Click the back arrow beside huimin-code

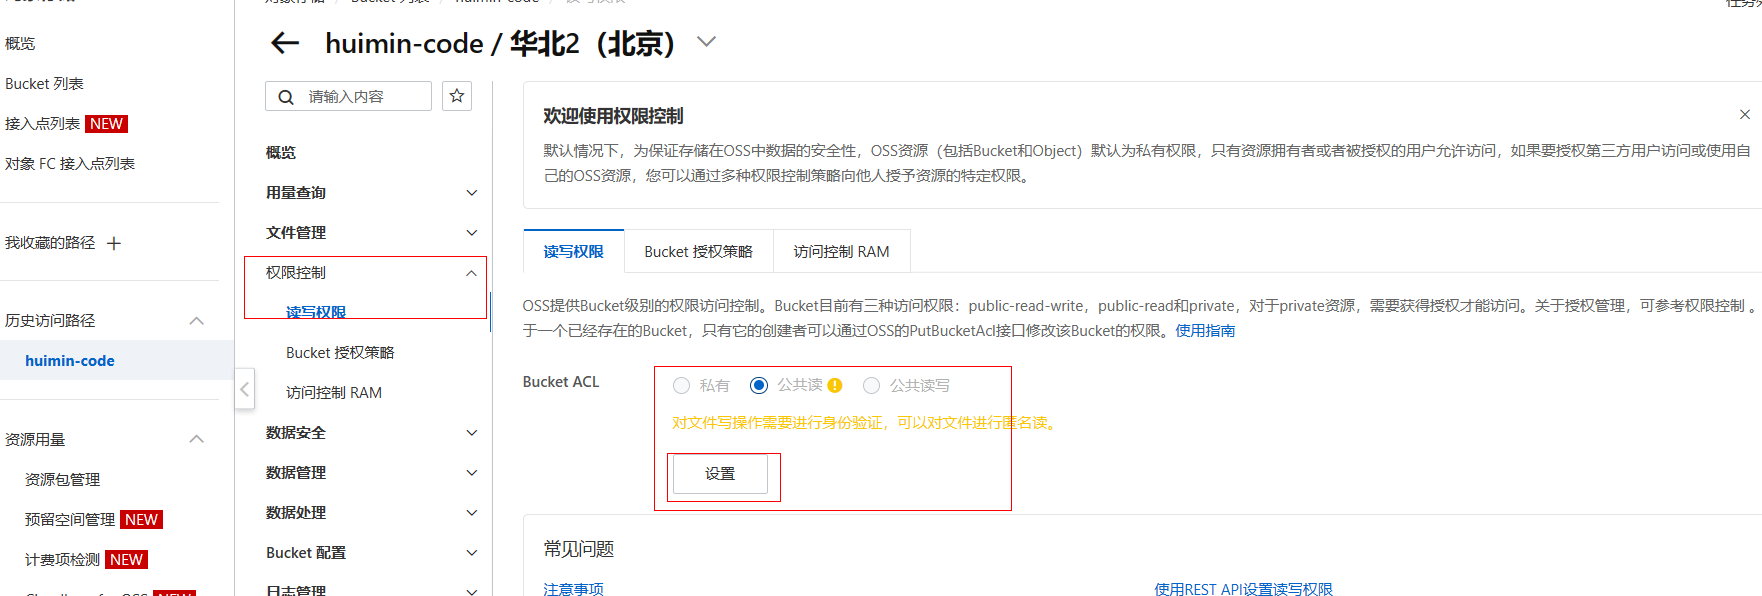pyautogui.click(x=285, y=43)
